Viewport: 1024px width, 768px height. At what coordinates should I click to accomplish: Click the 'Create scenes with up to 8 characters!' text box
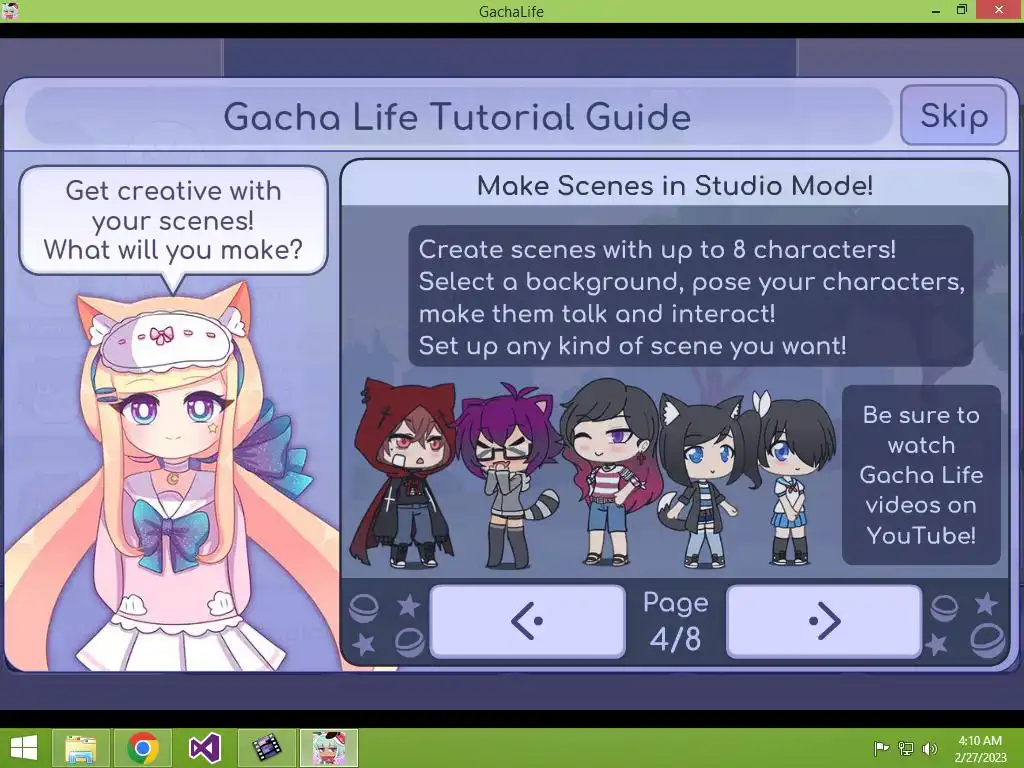(x=691, y=296)
